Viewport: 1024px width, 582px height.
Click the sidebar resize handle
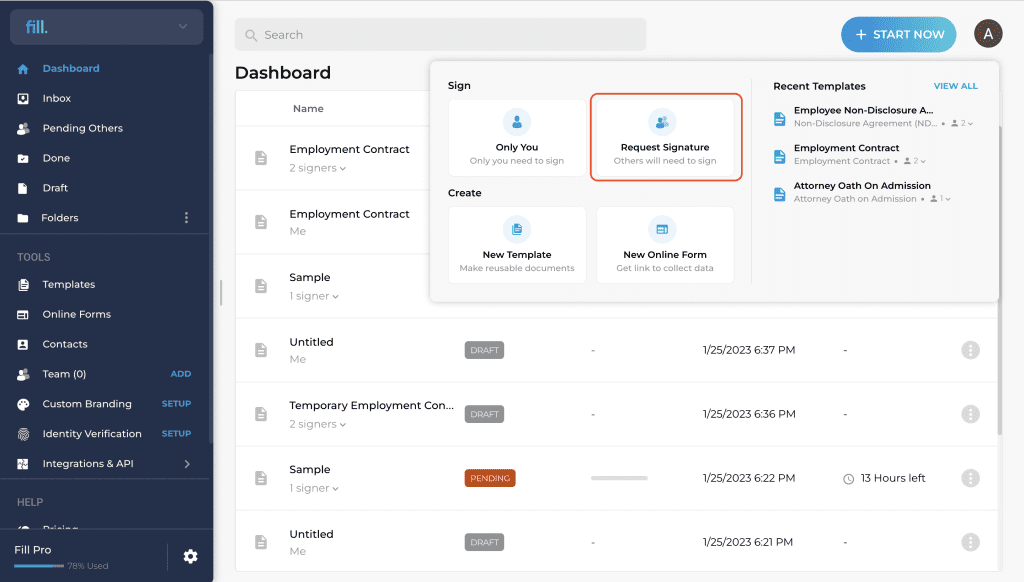pos(221,293)
